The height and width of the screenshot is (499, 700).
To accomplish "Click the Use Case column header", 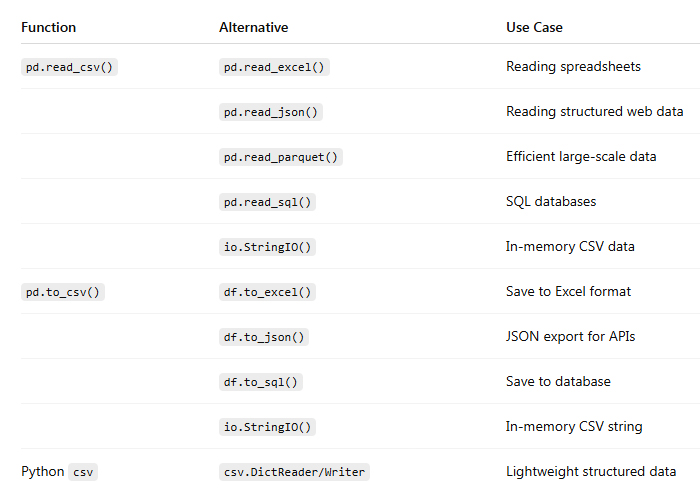I will click(534, 27).
